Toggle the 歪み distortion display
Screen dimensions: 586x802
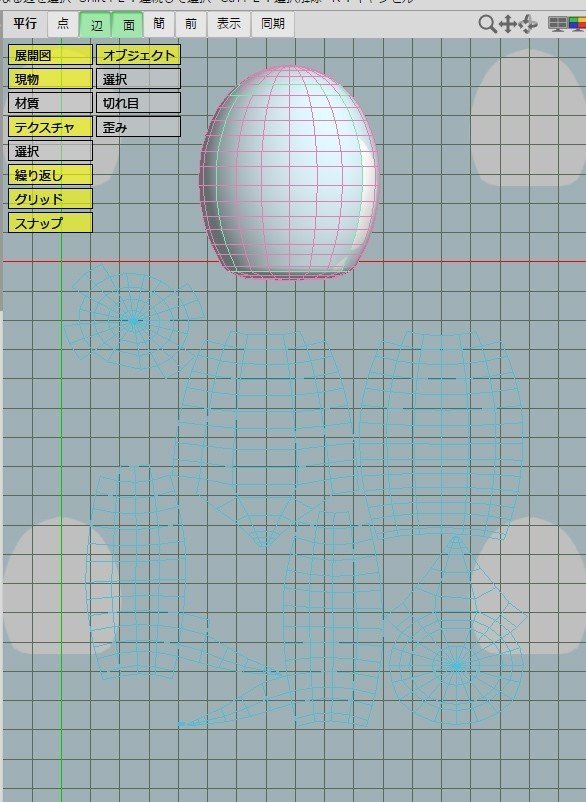click(x=139, y=127)
